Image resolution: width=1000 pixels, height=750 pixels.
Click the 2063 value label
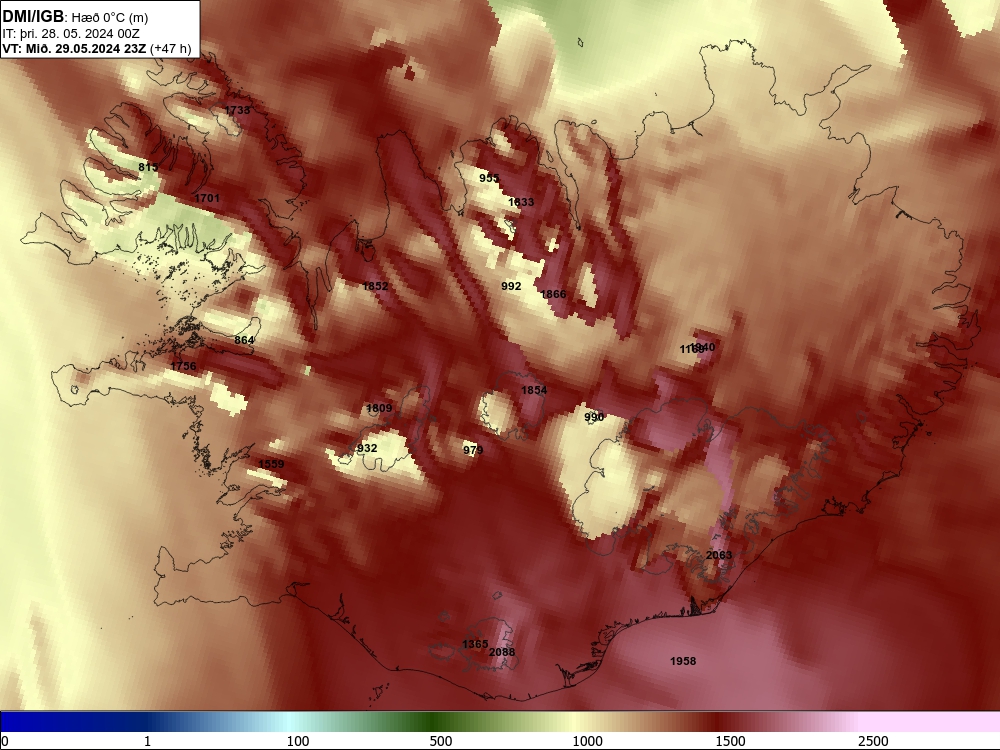pos(719,555)
